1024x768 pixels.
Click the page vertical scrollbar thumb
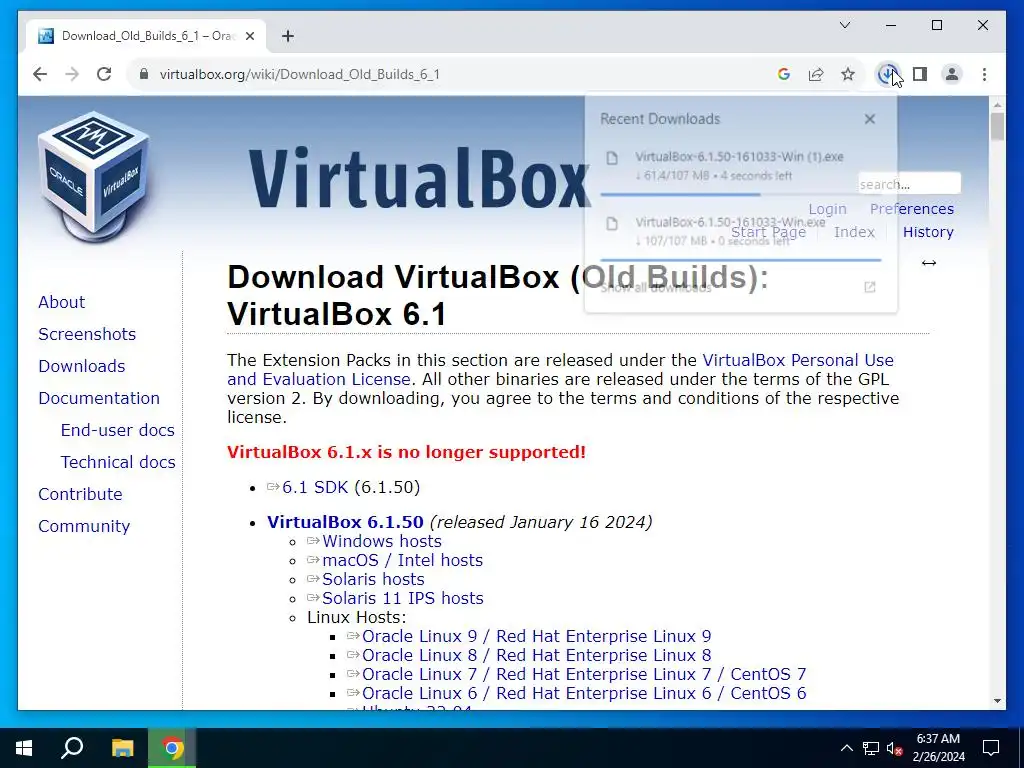tap(997, 126)
